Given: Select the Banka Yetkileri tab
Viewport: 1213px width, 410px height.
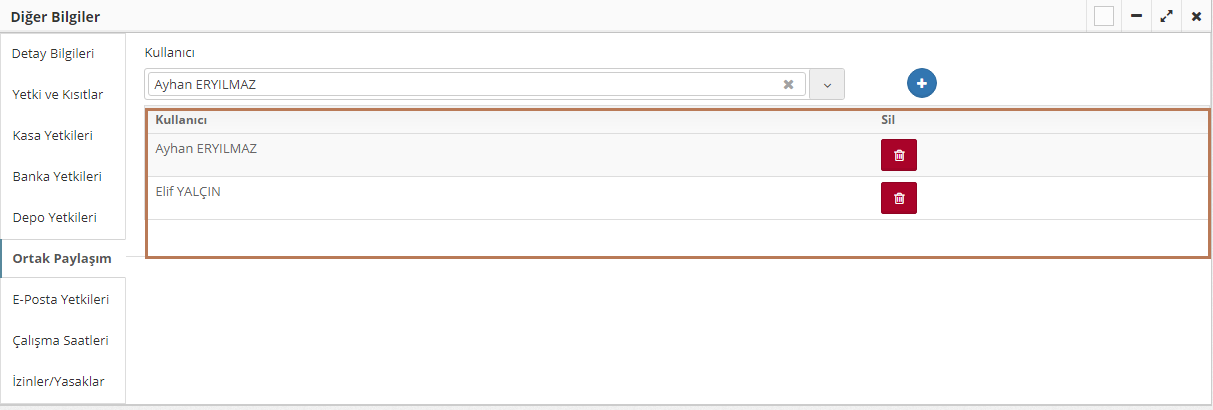Looking at the screenshot, I should point(57,176).
